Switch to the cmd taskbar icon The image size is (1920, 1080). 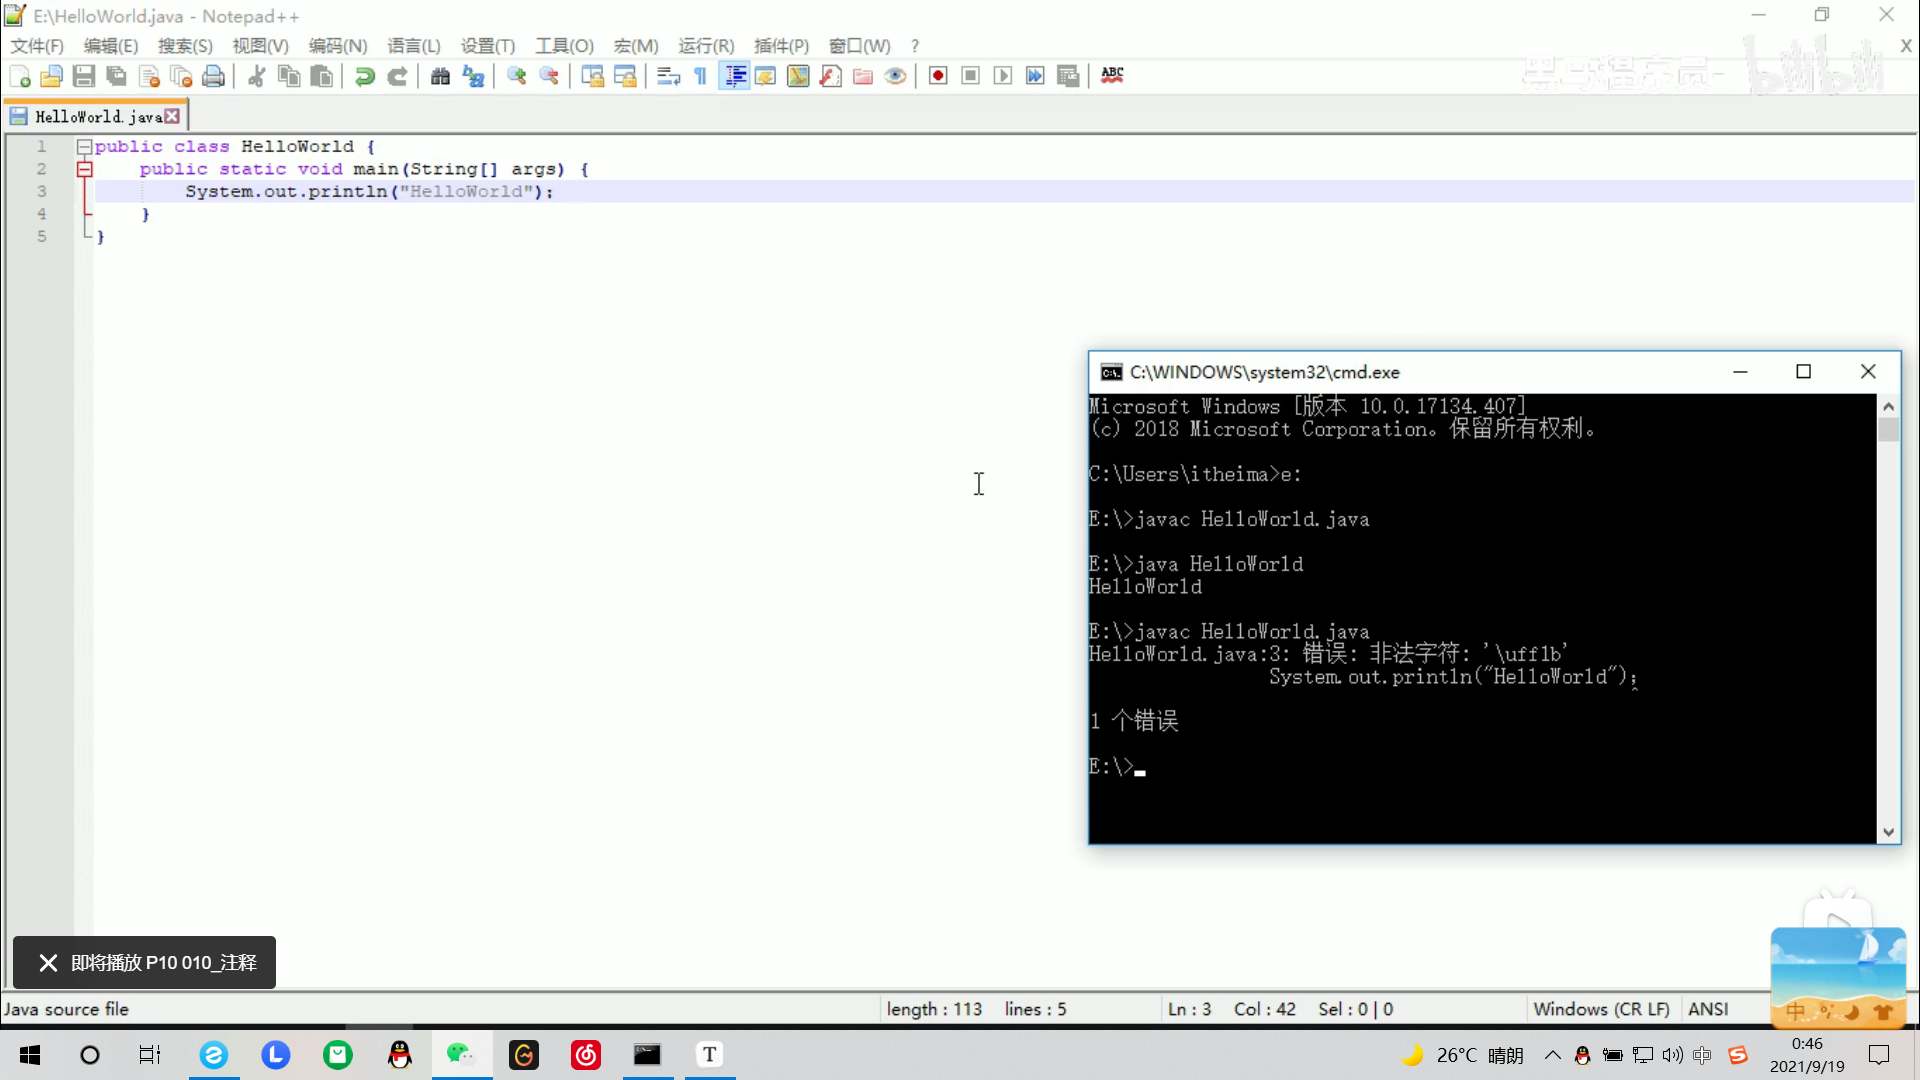[648, 1055]
